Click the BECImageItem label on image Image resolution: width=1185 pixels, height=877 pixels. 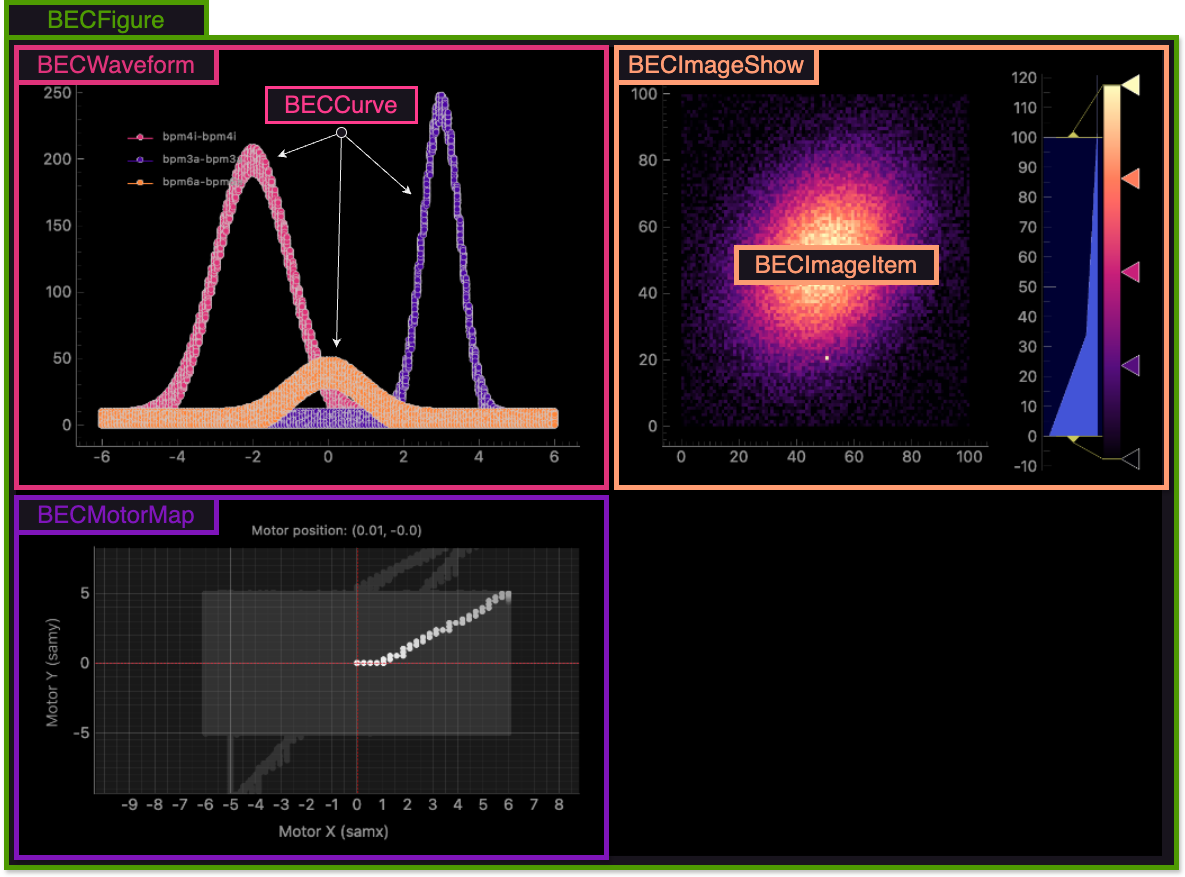836,266
